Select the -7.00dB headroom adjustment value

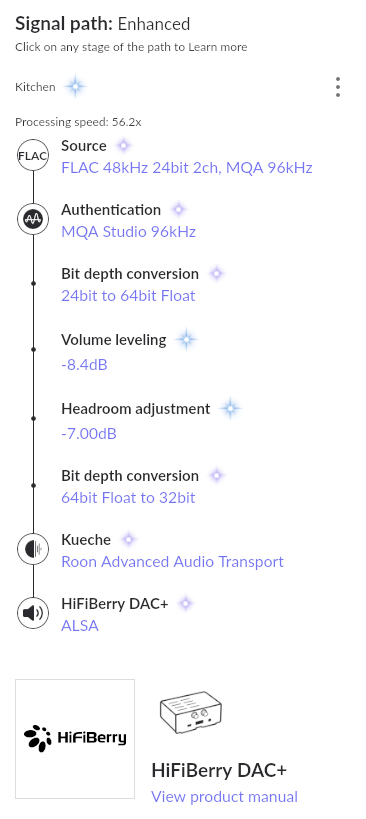coord(89,434)
